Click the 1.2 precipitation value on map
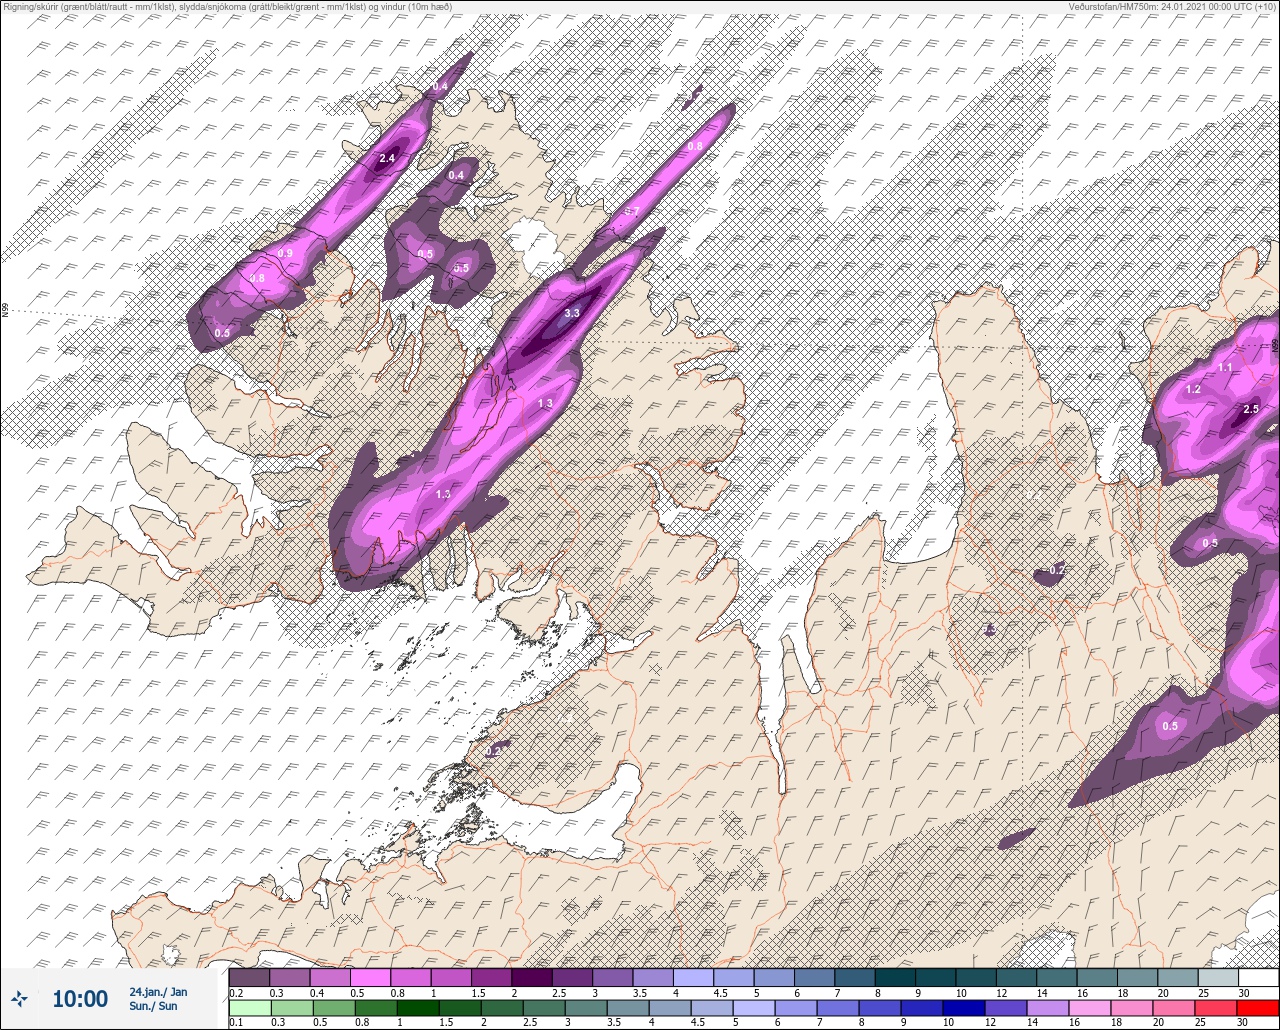This screenshot has width=1280, height=1030. [1193, 389]
